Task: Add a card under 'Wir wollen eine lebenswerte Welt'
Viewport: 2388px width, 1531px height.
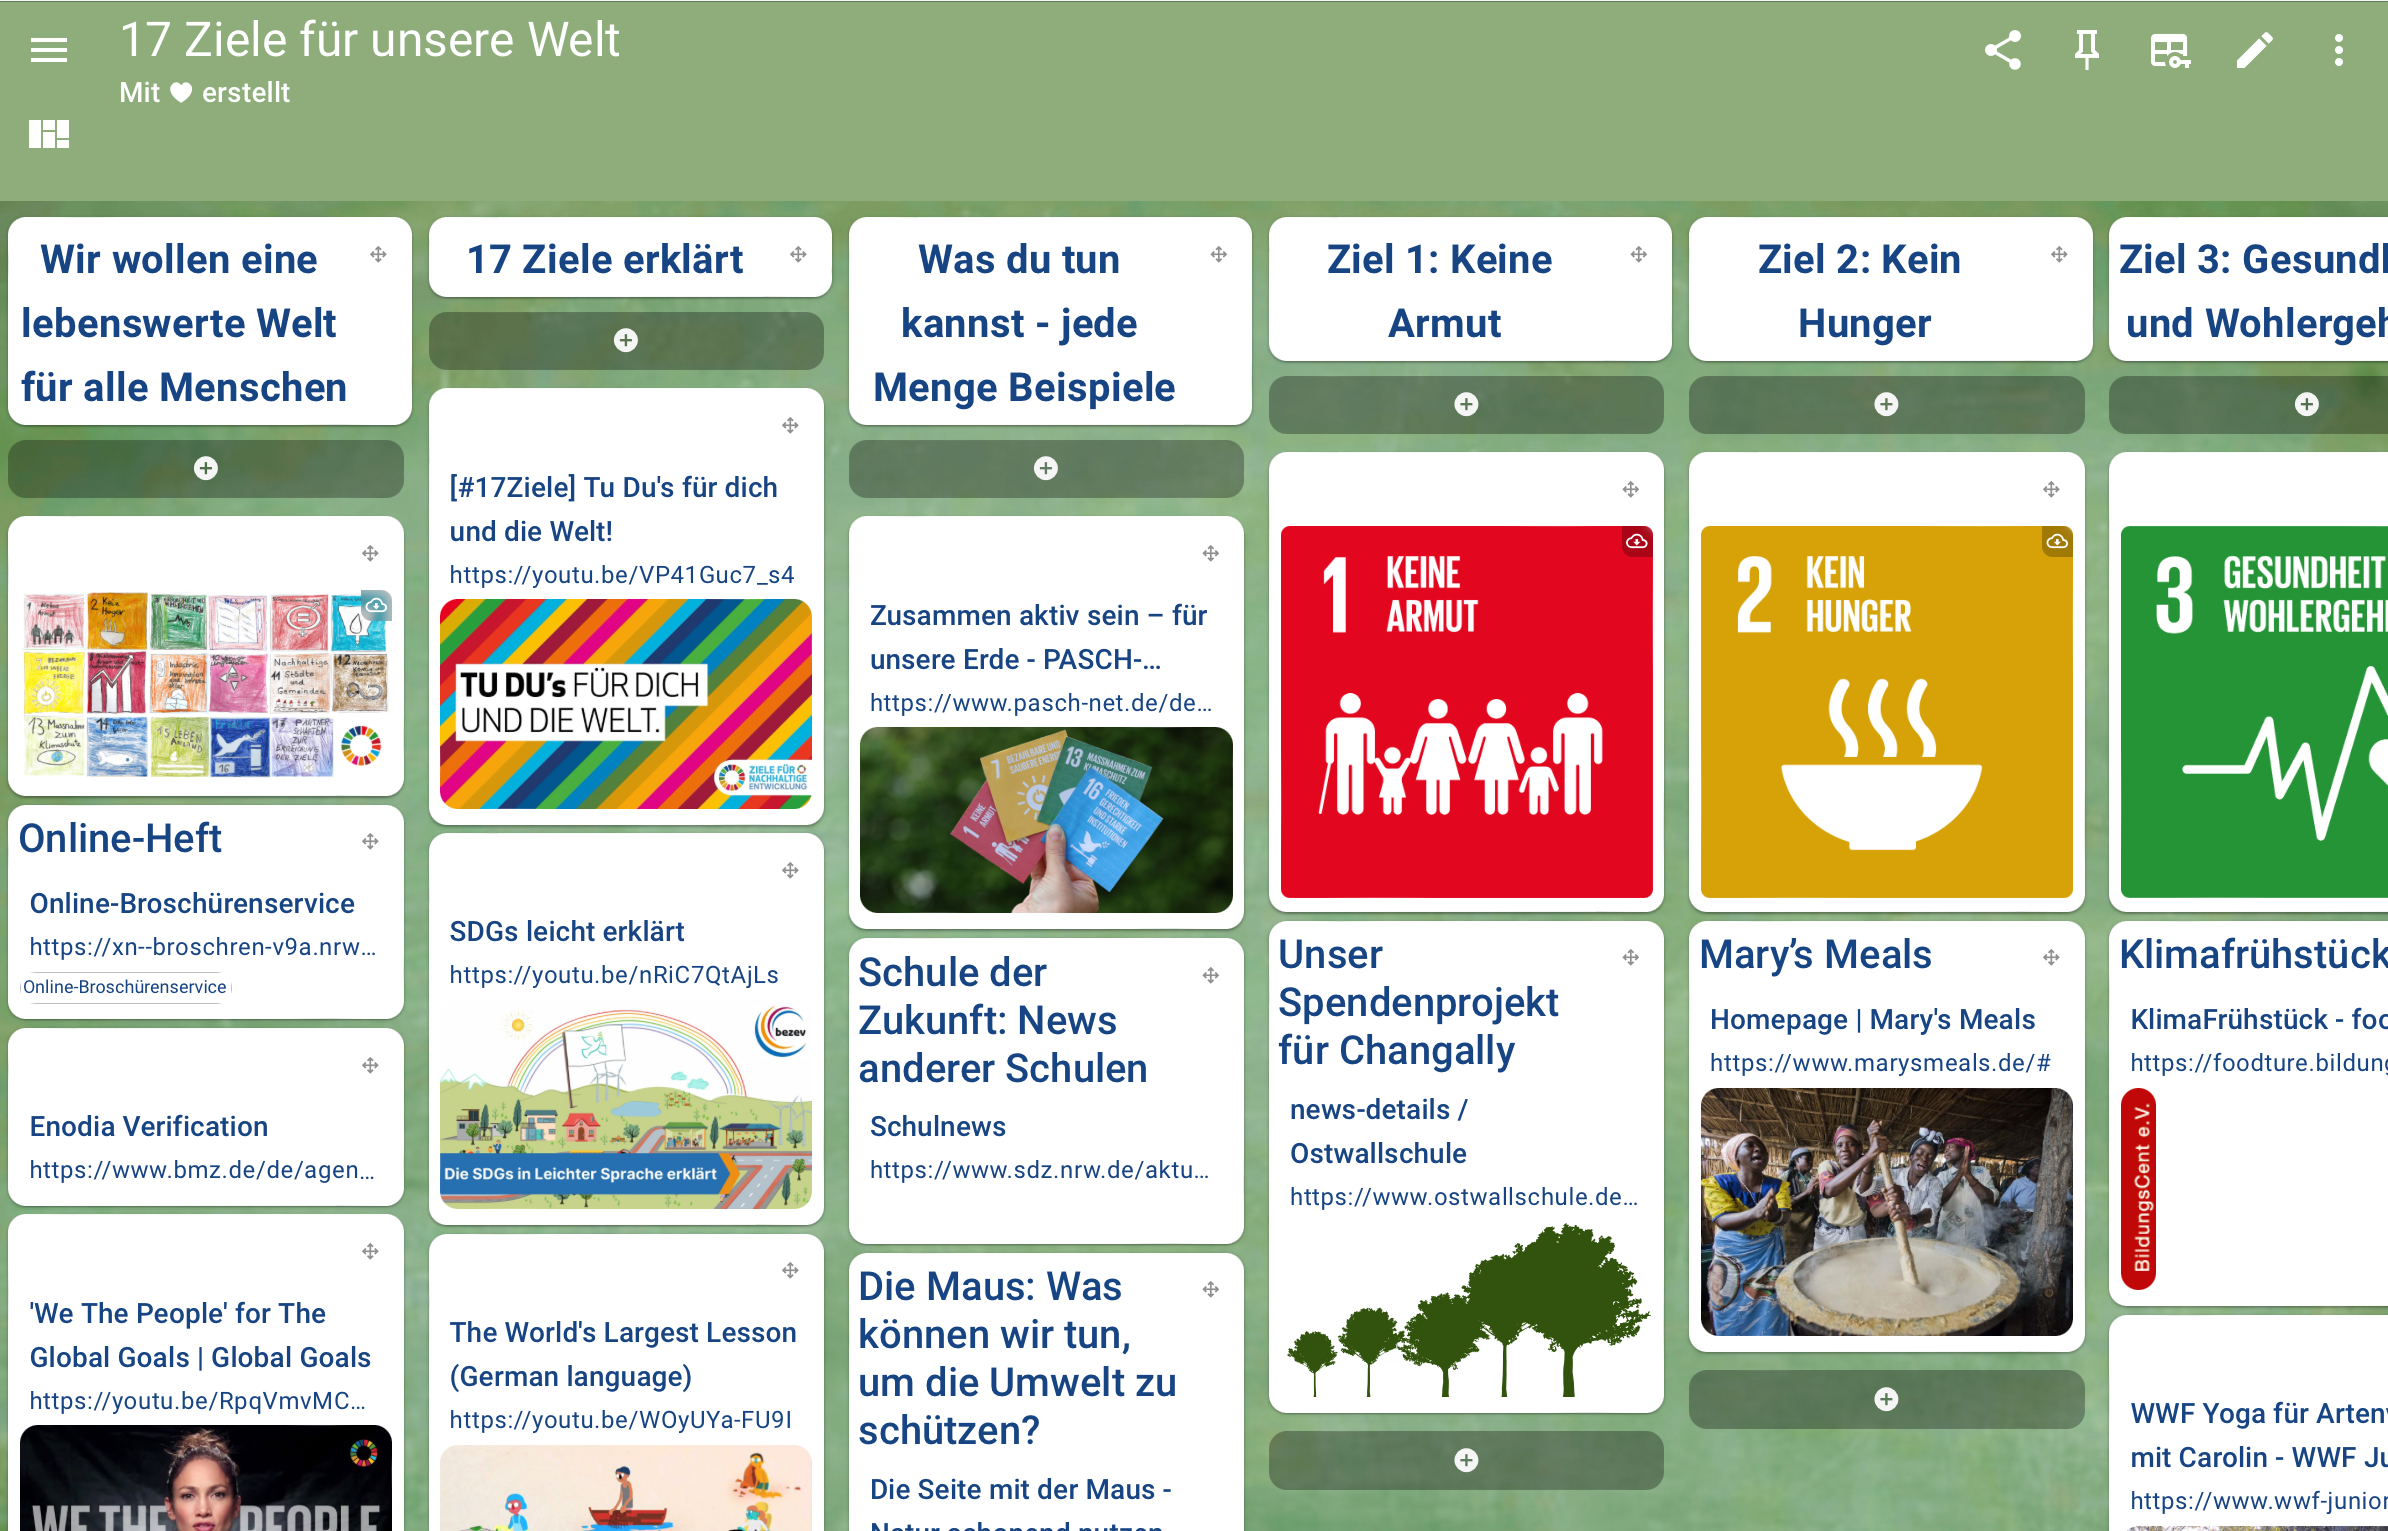Action: click(206, 468)
